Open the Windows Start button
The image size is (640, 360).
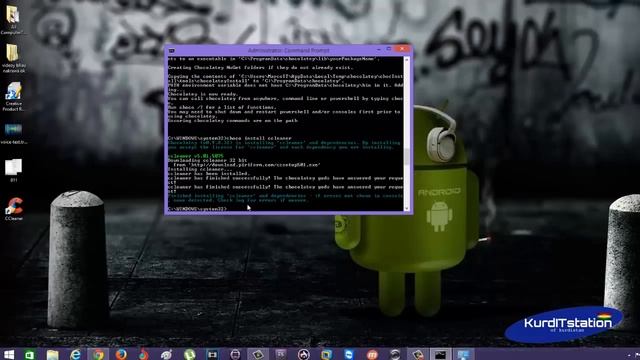[9, 354]
